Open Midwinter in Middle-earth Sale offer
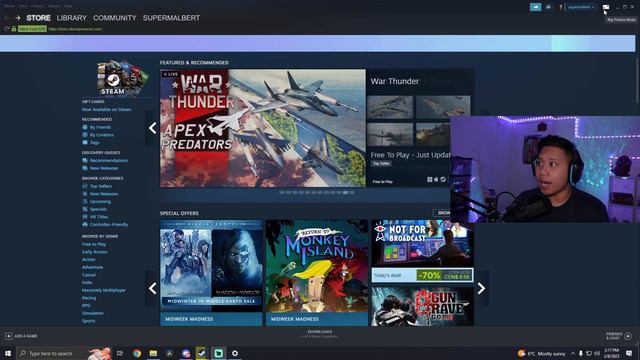Viewport: 640px width, 360px height. 211,273
